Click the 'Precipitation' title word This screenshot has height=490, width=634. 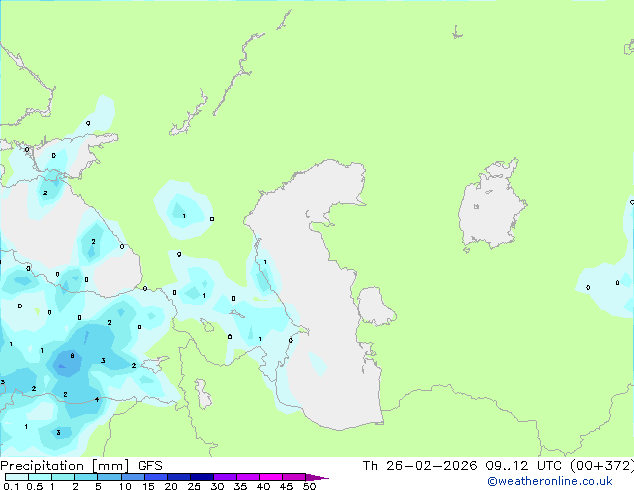pos(42,466)
